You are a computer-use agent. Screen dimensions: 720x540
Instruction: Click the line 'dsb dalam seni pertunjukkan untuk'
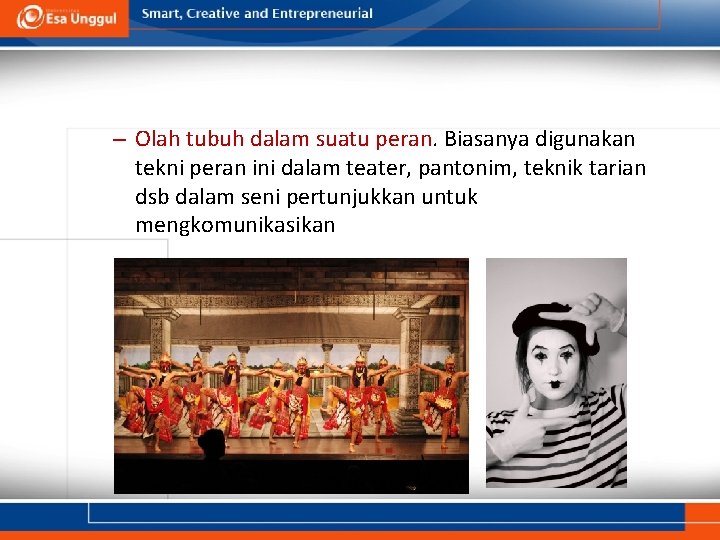tap(306, 197)
